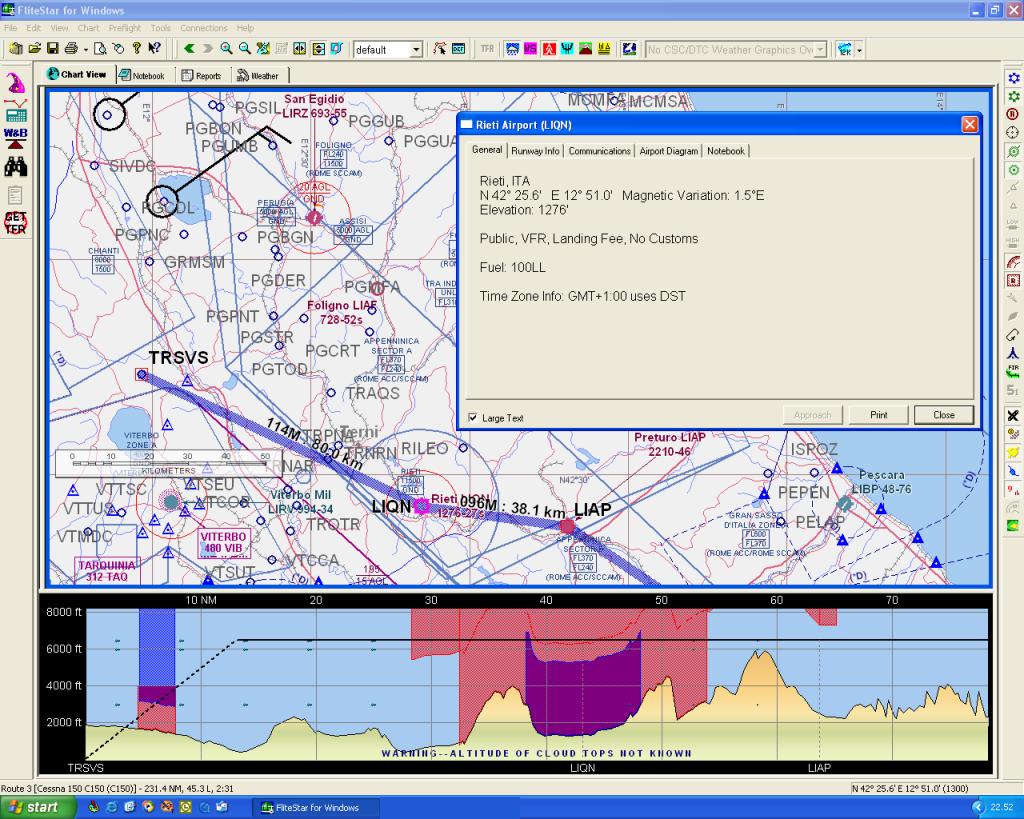Click the magenta VS overlay icon
Screen dimensions: 1024x819
pyautogui.click(x=530, y=49)
